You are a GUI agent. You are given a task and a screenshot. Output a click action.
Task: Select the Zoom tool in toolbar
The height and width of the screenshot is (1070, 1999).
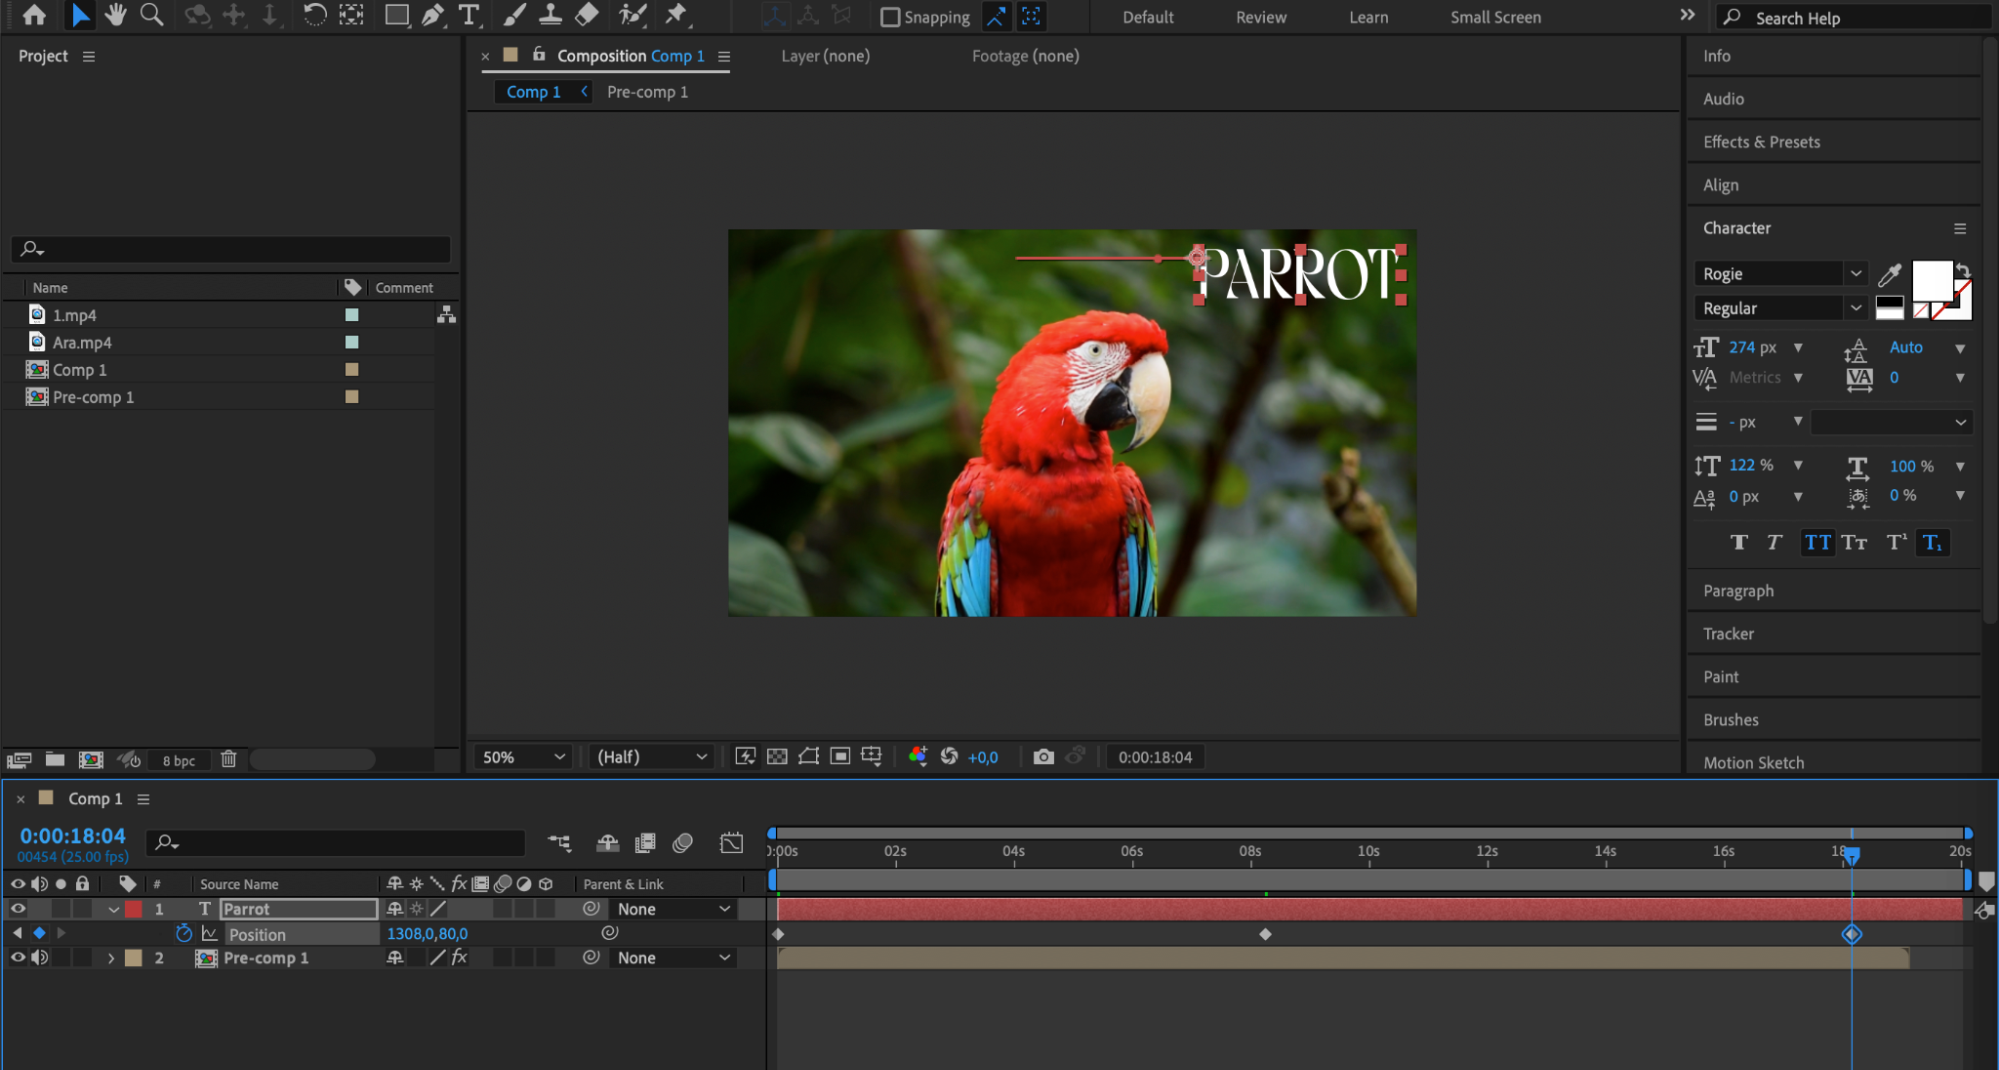[152, 15]
